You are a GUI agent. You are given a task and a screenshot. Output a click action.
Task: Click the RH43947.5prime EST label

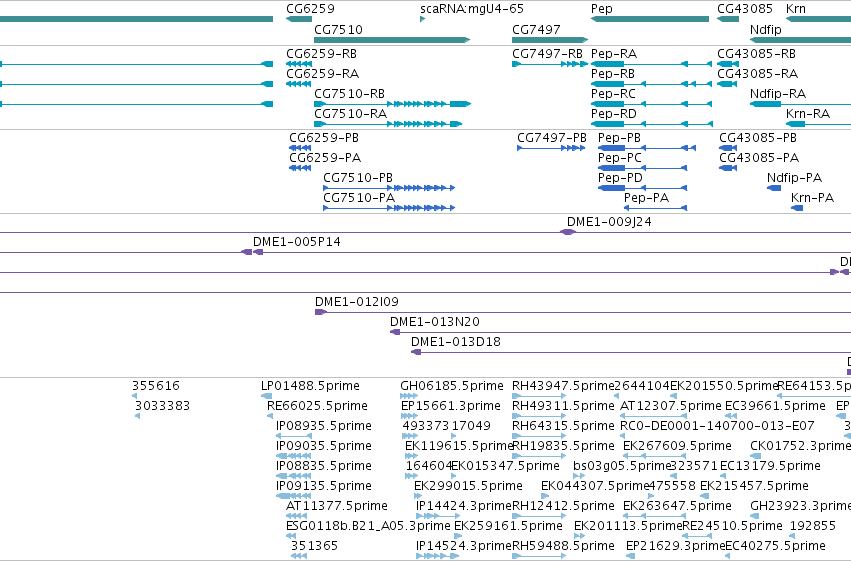(563, 386)
